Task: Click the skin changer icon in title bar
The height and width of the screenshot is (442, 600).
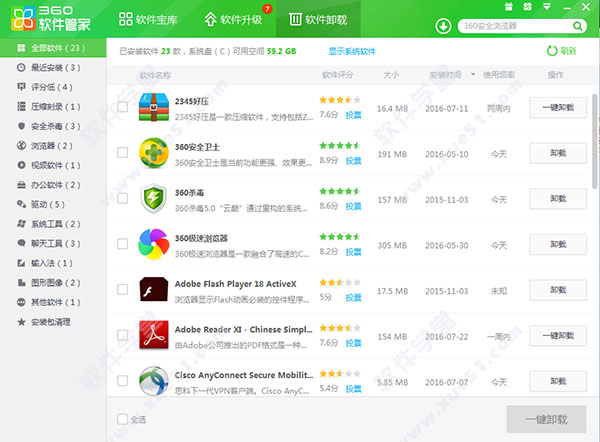Action: 528,7
